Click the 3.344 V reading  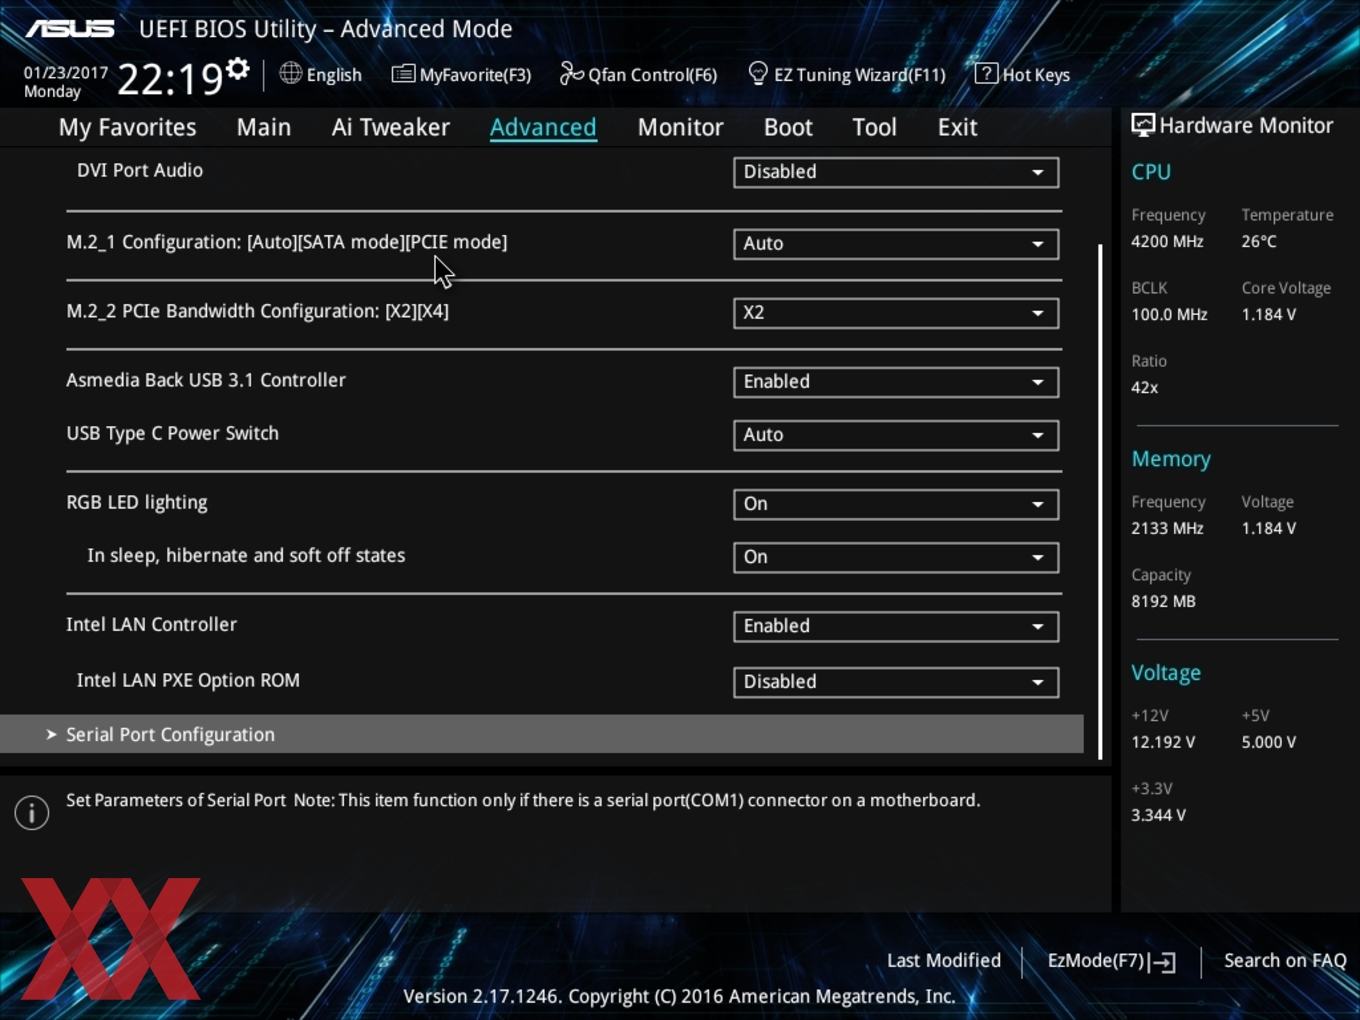1158,815
